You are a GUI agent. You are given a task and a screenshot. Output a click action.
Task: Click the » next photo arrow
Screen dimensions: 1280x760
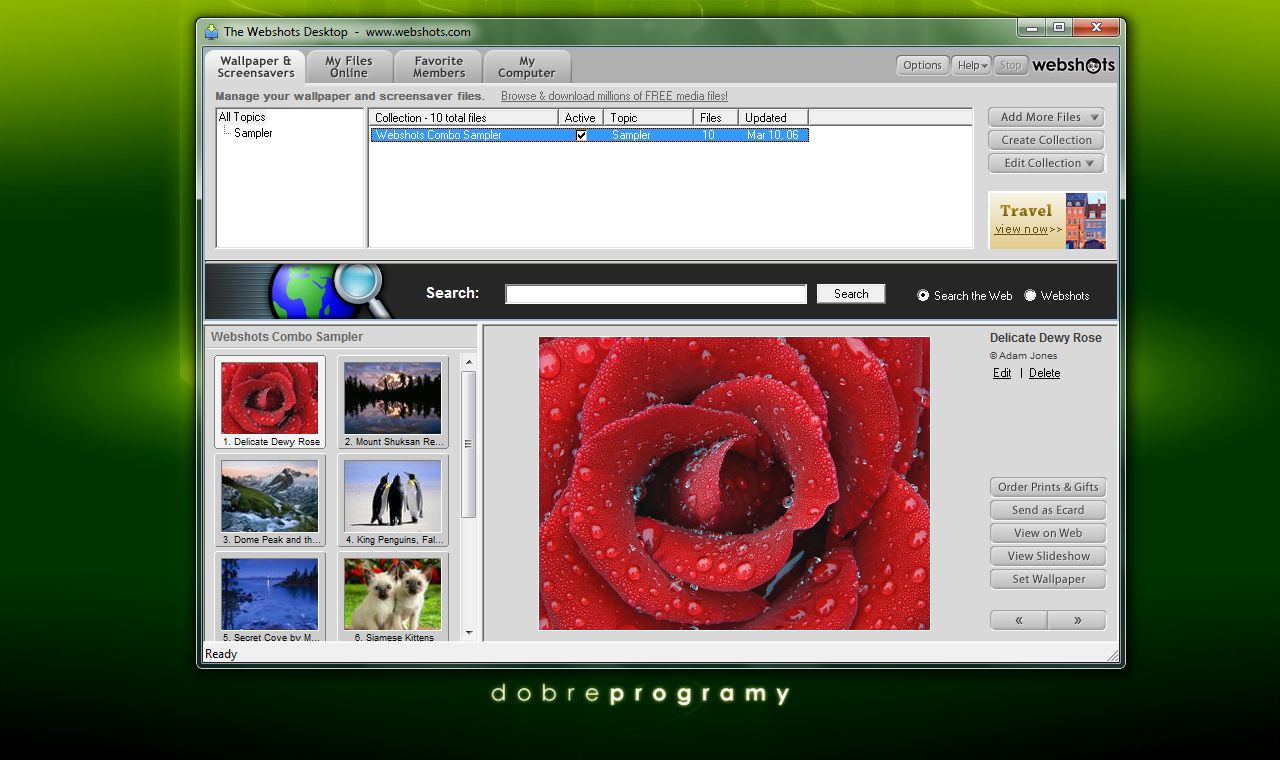pyautogui.click(x=1077, y=620)
